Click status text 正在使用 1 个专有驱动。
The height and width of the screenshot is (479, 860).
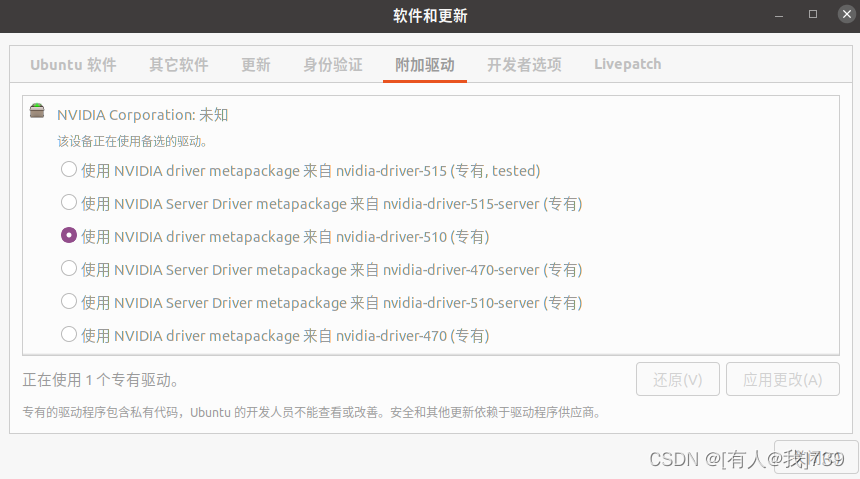click(101, 380)
